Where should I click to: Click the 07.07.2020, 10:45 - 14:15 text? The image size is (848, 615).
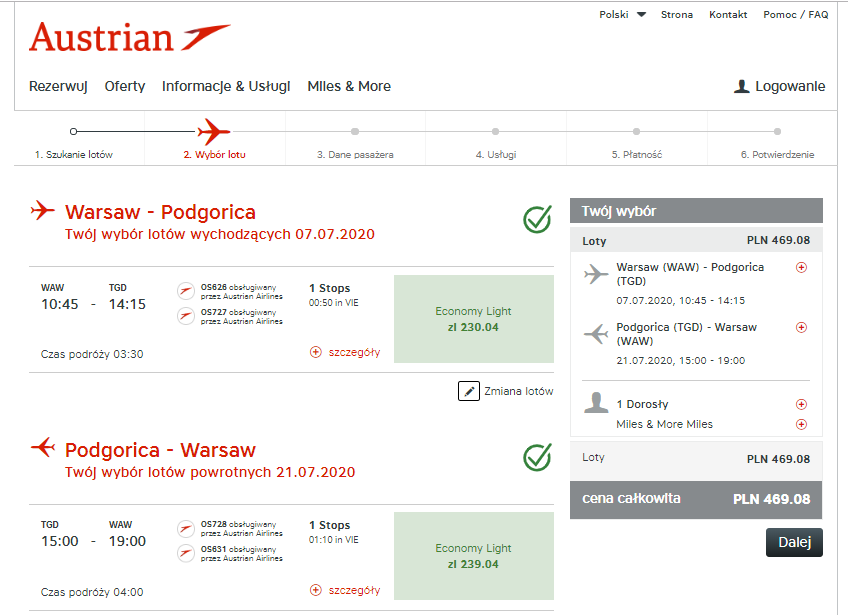pyautogui.click(x=680, y=301)
